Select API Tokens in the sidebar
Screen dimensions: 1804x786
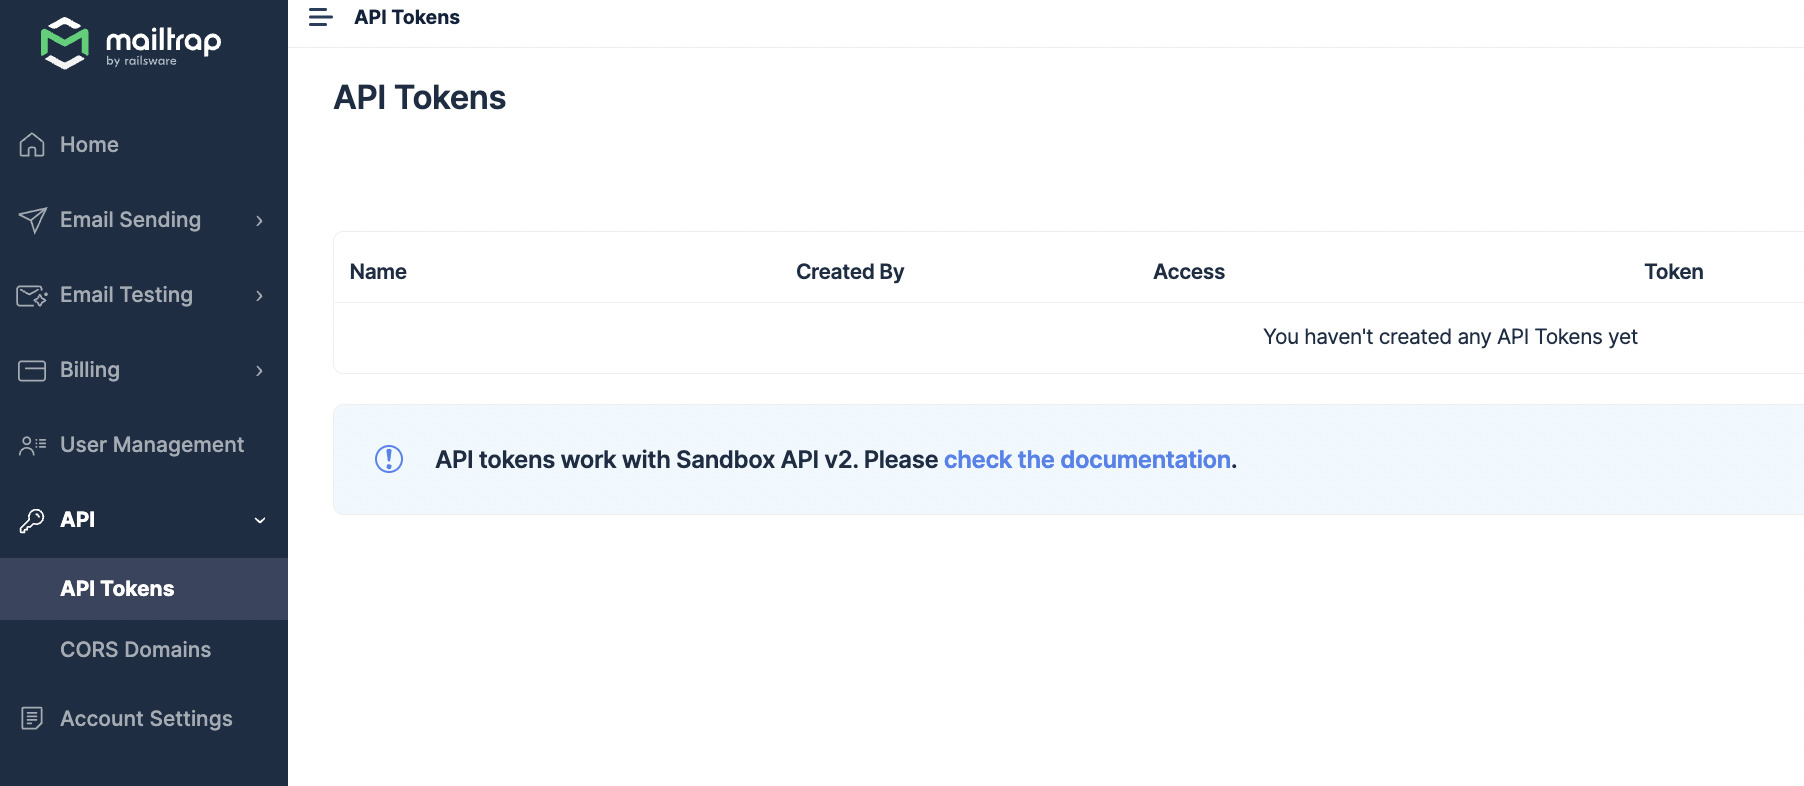coord(117,589)
